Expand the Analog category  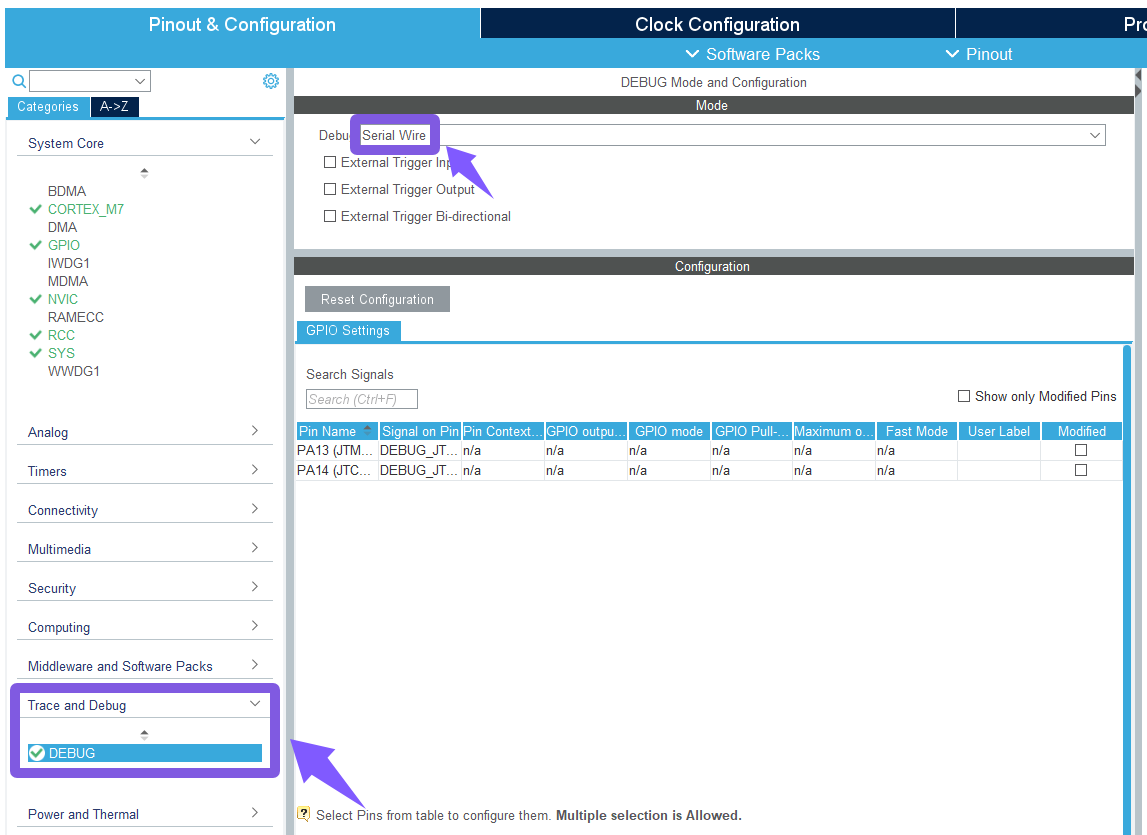[x=255, y=430]
